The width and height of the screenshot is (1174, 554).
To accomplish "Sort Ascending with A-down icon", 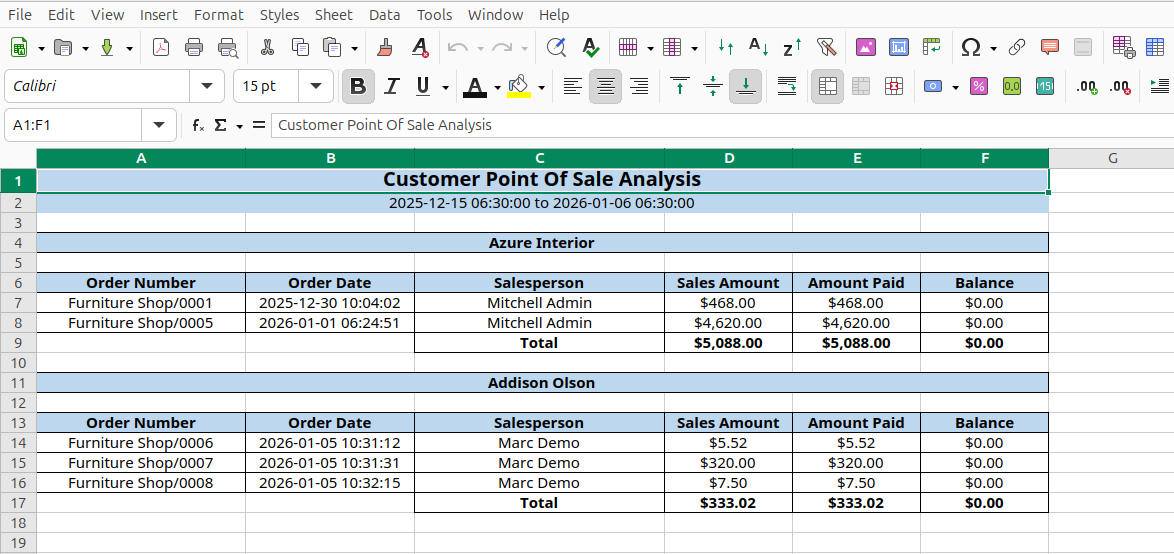I will click(x=759, y=48).
